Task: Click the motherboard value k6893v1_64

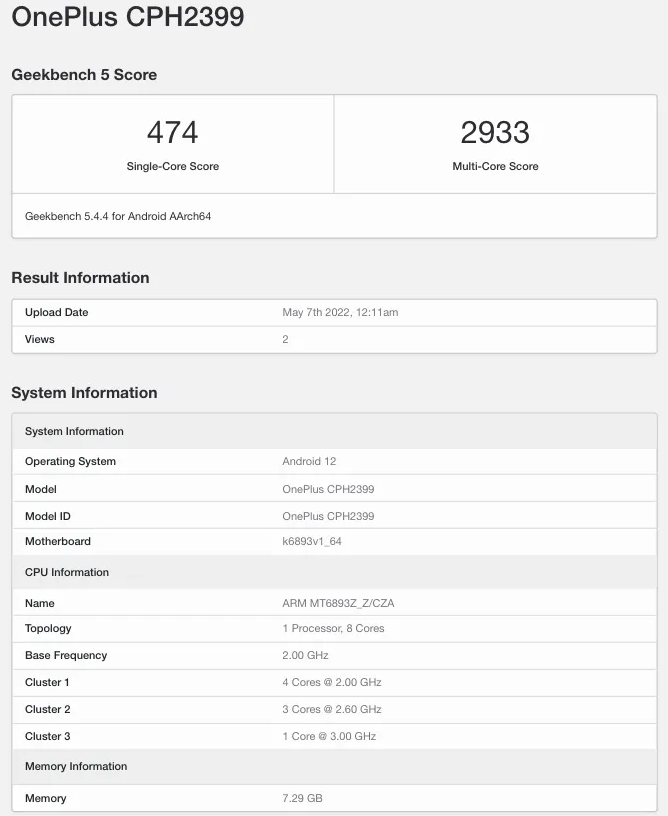Action: [x=312, y=542]
